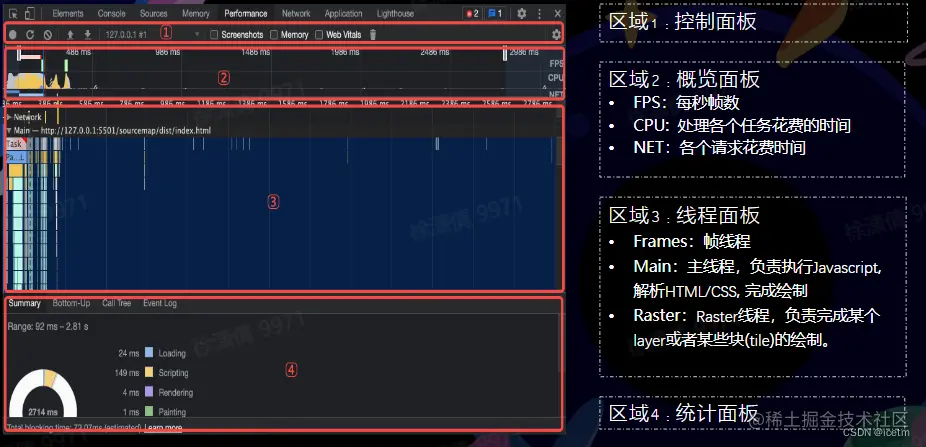The width and height of the screenshot is (926, 447).
Task: Switch to the Application tab
Action: [343, 13]
